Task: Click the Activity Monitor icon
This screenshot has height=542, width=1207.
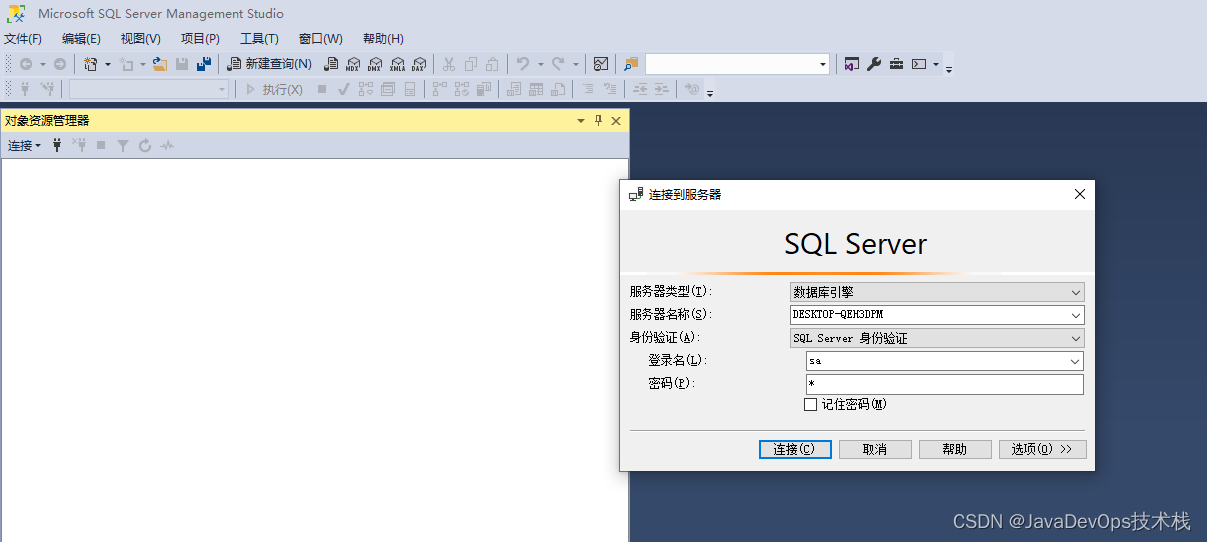Action: point(601,64)
